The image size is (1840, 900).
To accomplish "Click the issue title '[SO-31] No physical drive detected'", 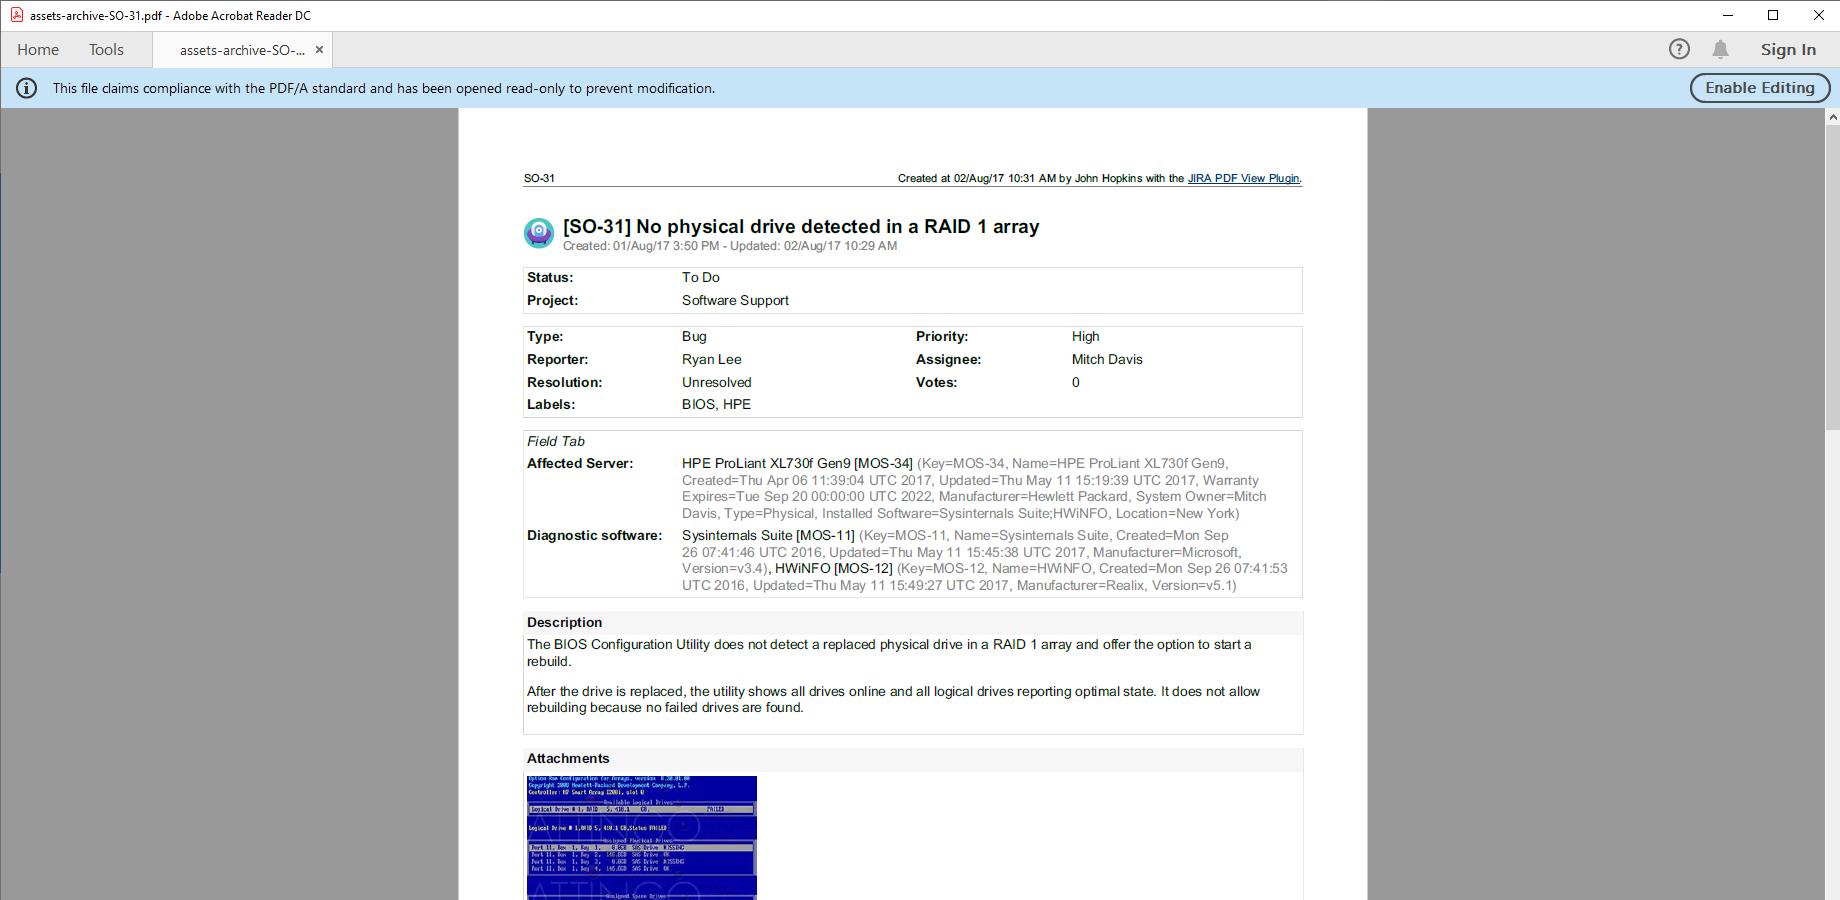I will pos(801,227).
